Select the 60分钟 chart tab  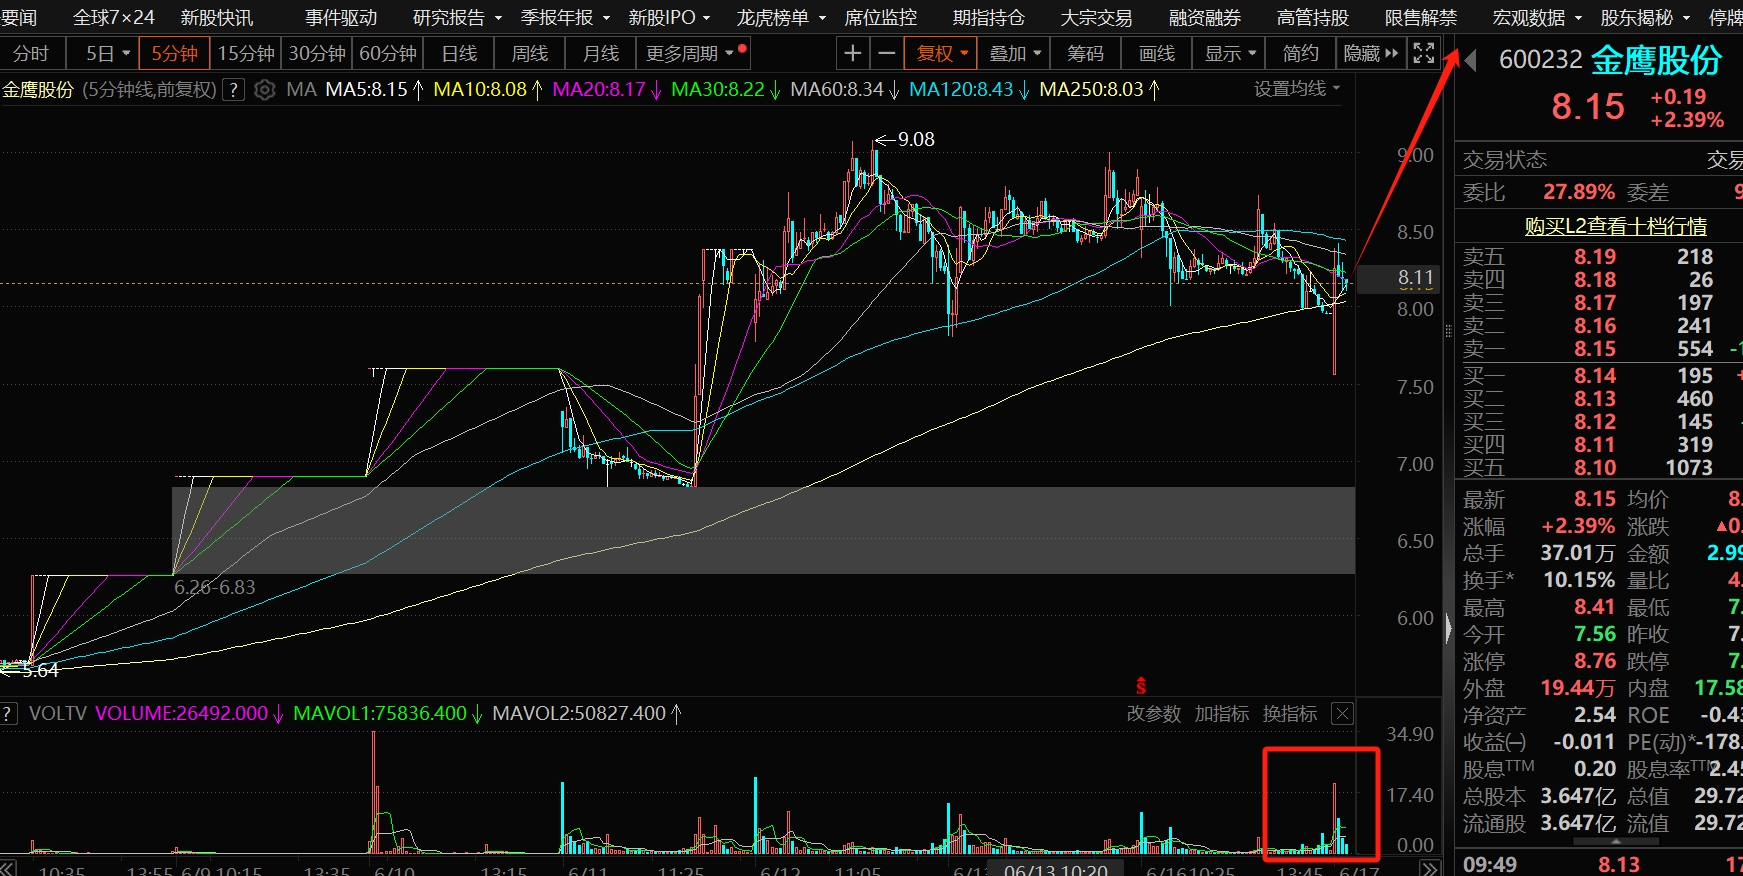(x=388, y=53)
